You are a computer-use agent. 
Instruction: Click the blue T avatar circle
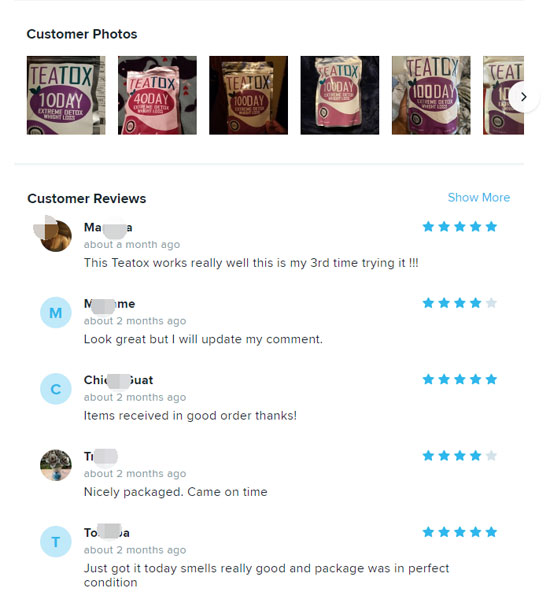click(x=56, y=541)
